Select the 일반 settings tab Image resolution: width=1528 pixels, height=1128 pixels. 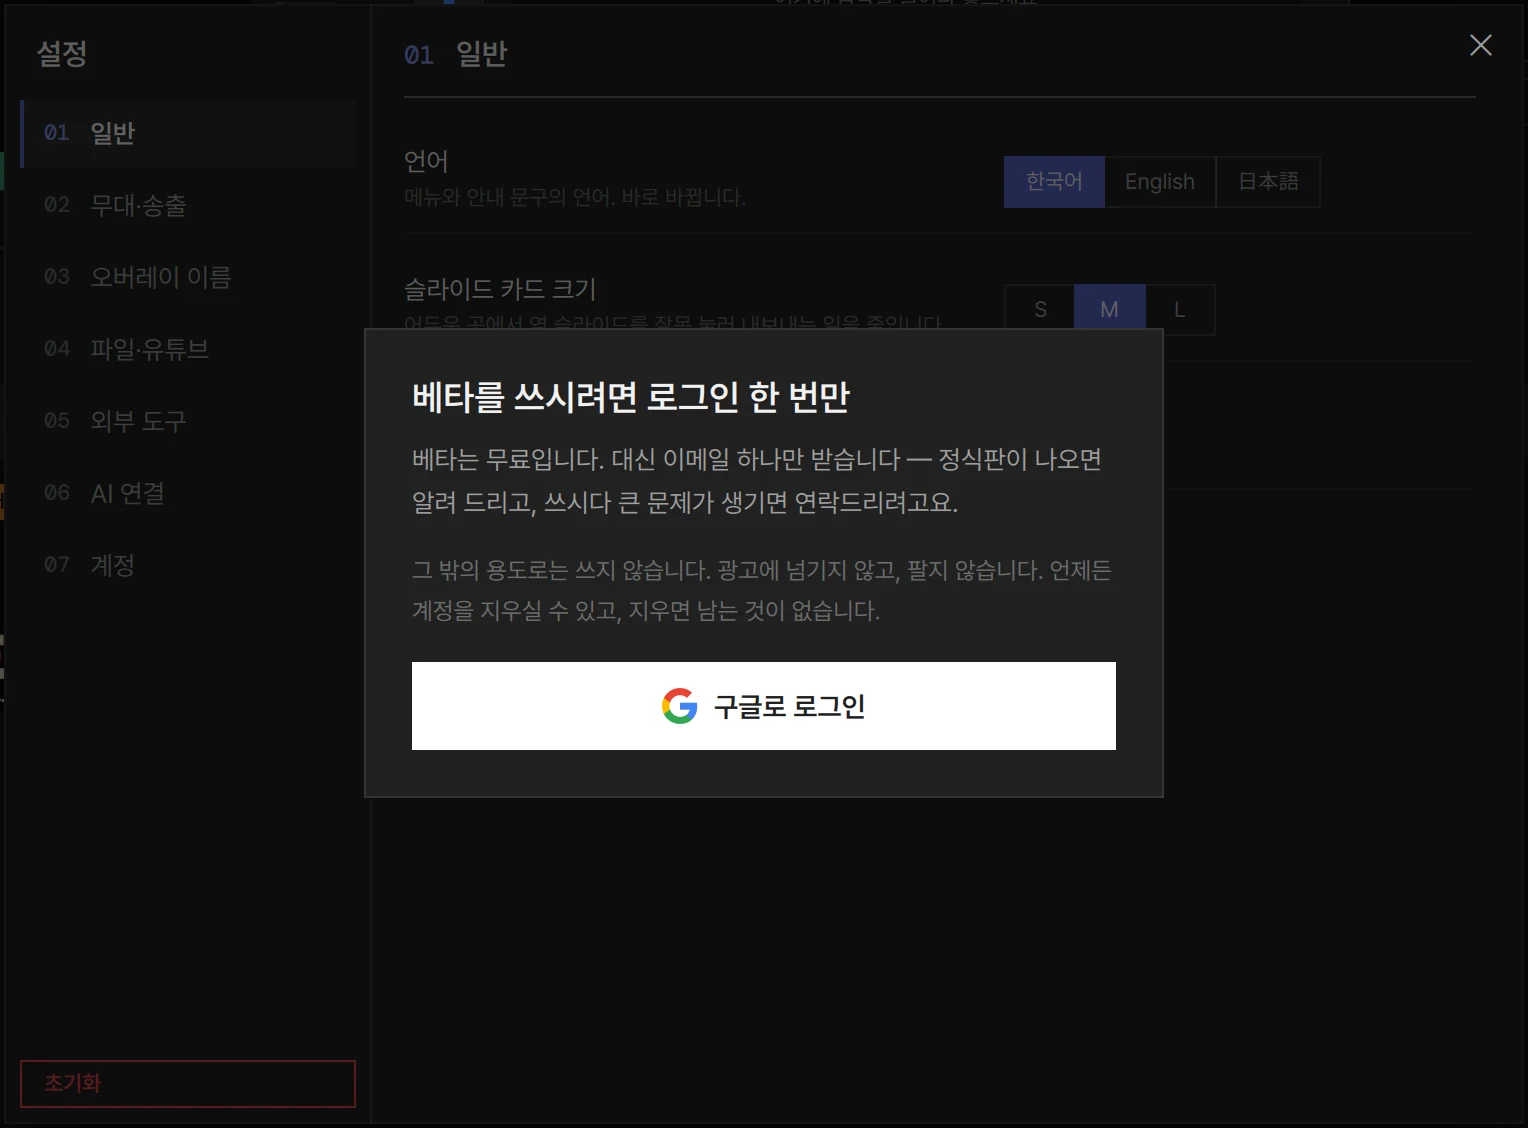coord(188,133)
